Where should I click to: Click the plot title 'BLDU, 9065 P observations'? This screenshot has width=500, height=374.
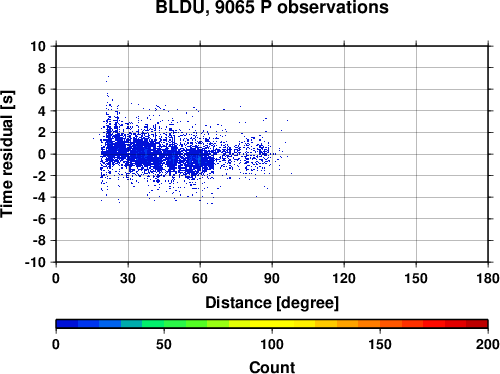point(272,7)
